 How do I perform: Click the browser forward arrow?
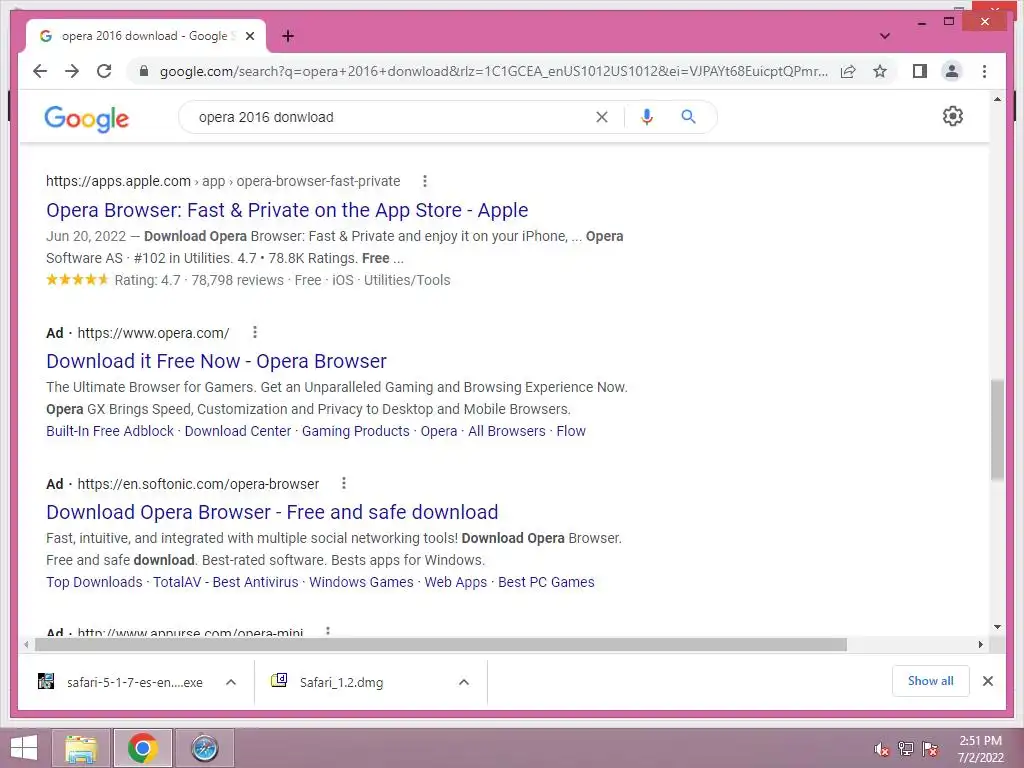click(72, 71)
